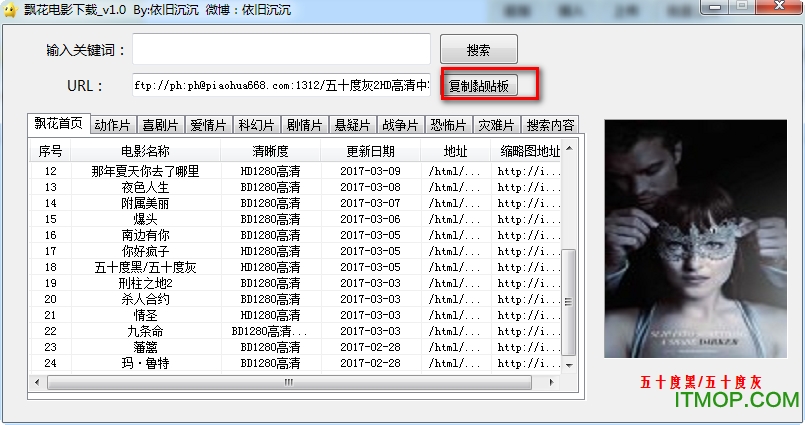Click the vertical scrollbar down arrow

569,365
